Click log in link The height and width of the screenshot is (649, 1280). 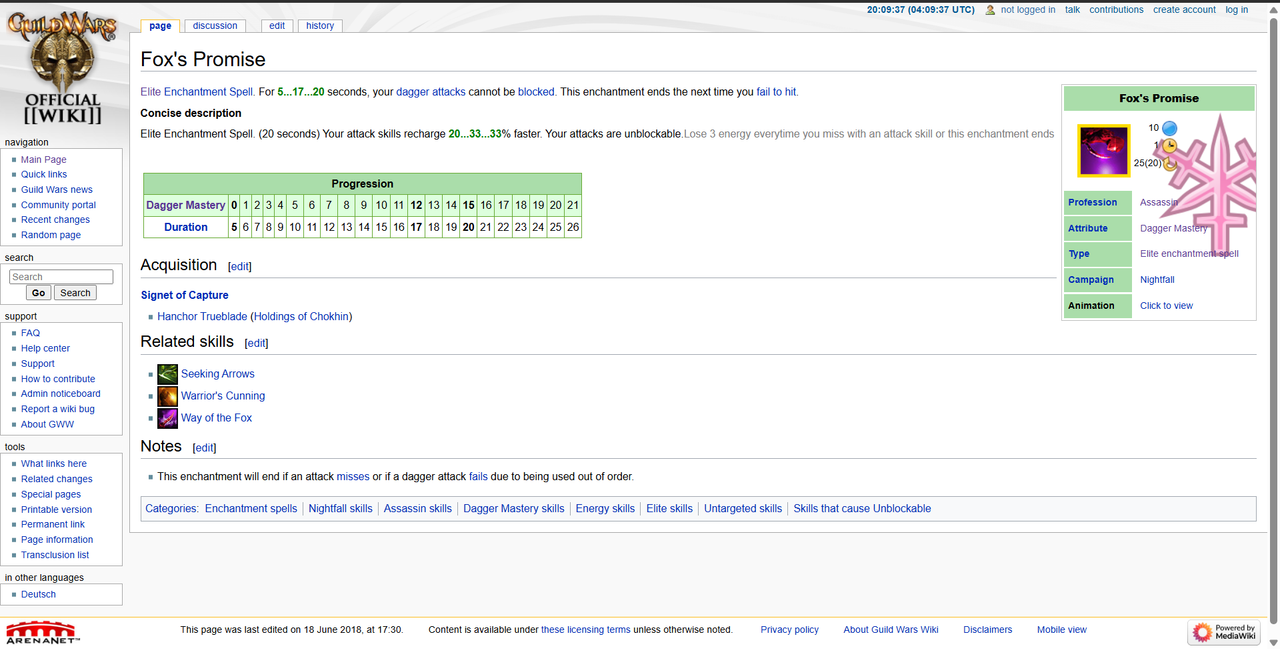coord(1237,10)
